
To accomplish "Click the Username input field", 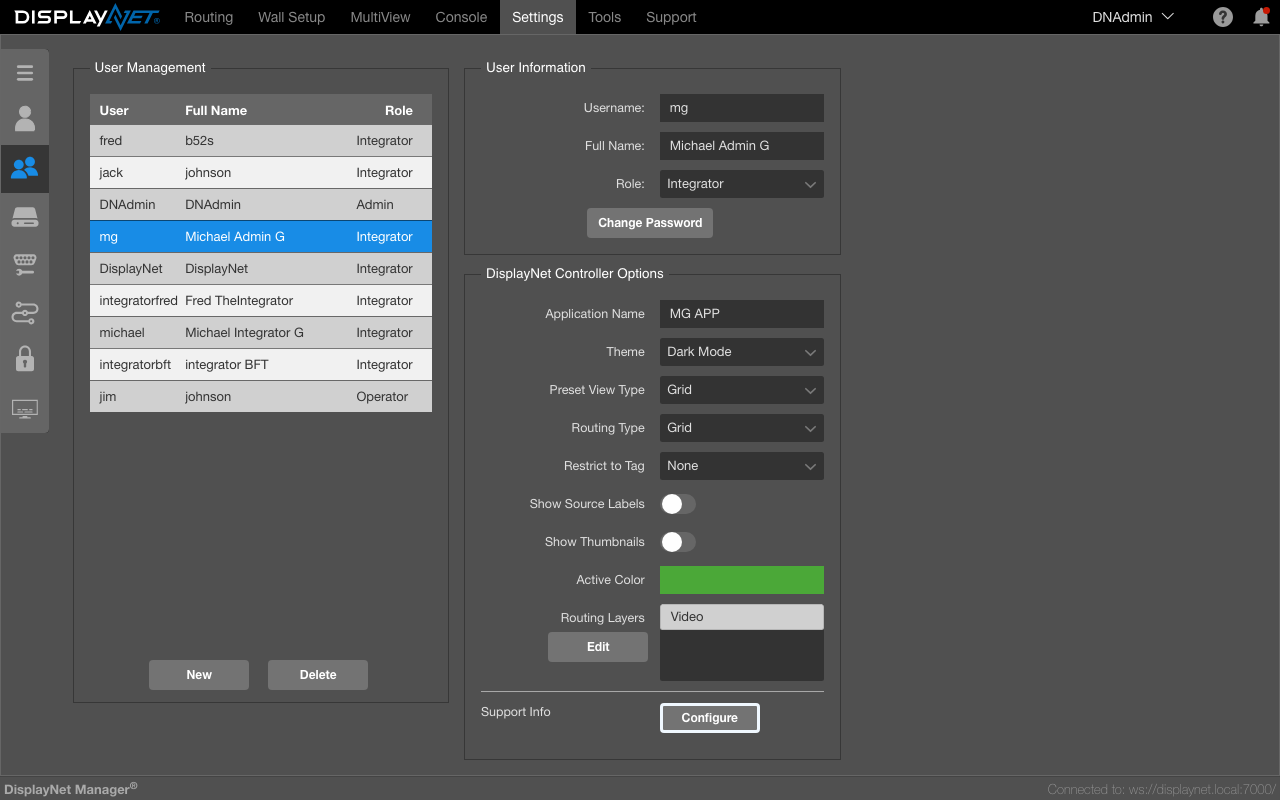I will [742, 108].
